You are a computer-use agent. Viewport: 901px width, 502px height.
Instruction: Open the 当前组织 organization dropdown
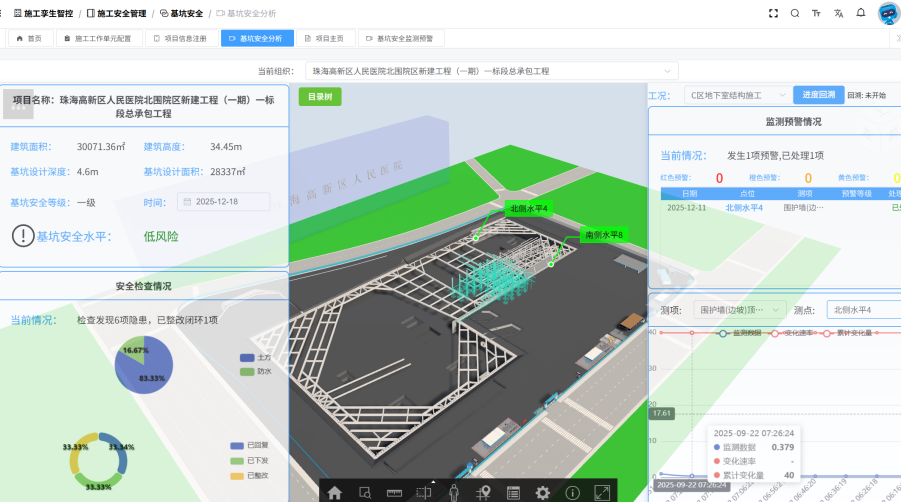492,71
